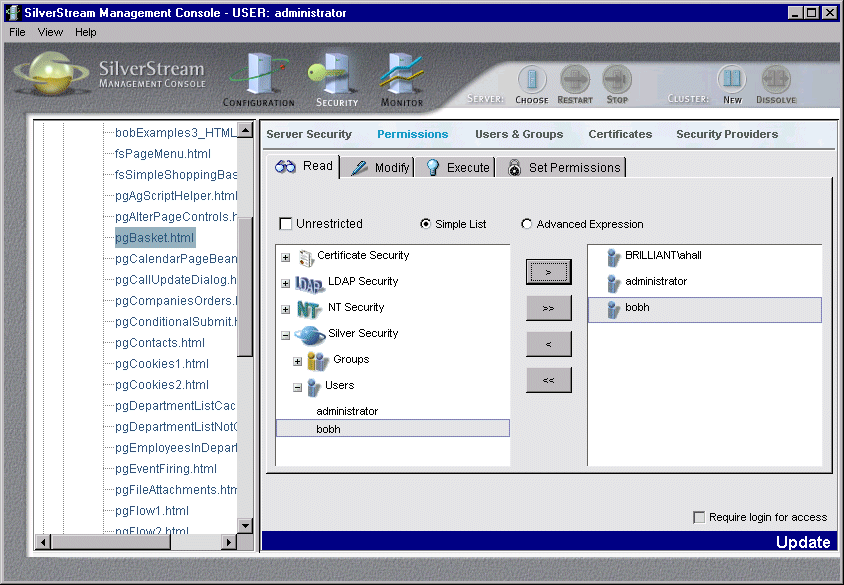Switch to the Server Security tab
The image size is (844, 585).
pyautogui.click(x=309, y=134)
